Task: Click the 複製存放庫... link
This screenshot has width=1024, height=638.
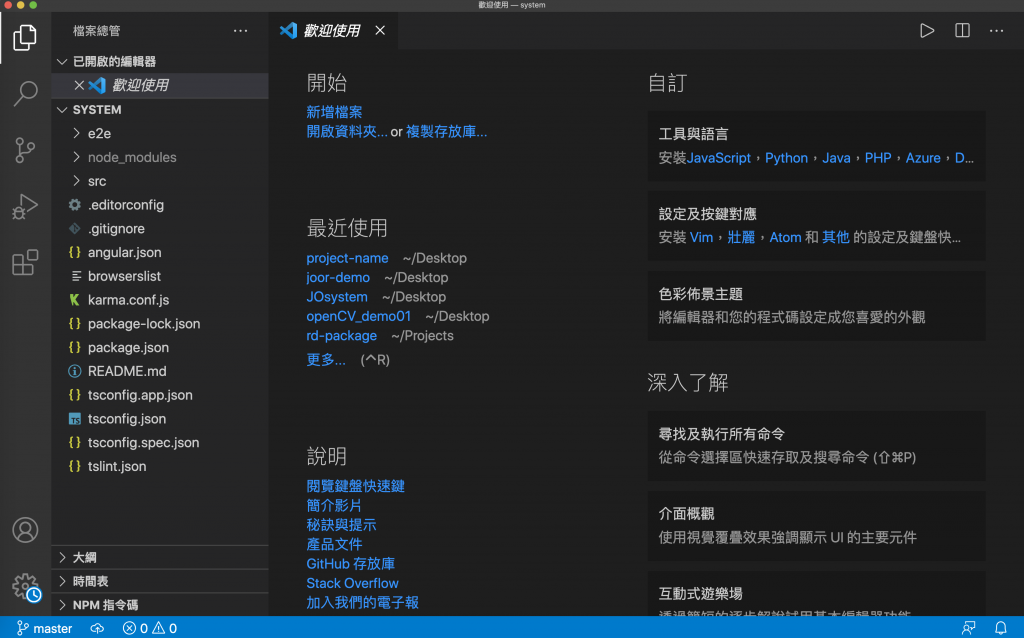Action: point(447,131)
